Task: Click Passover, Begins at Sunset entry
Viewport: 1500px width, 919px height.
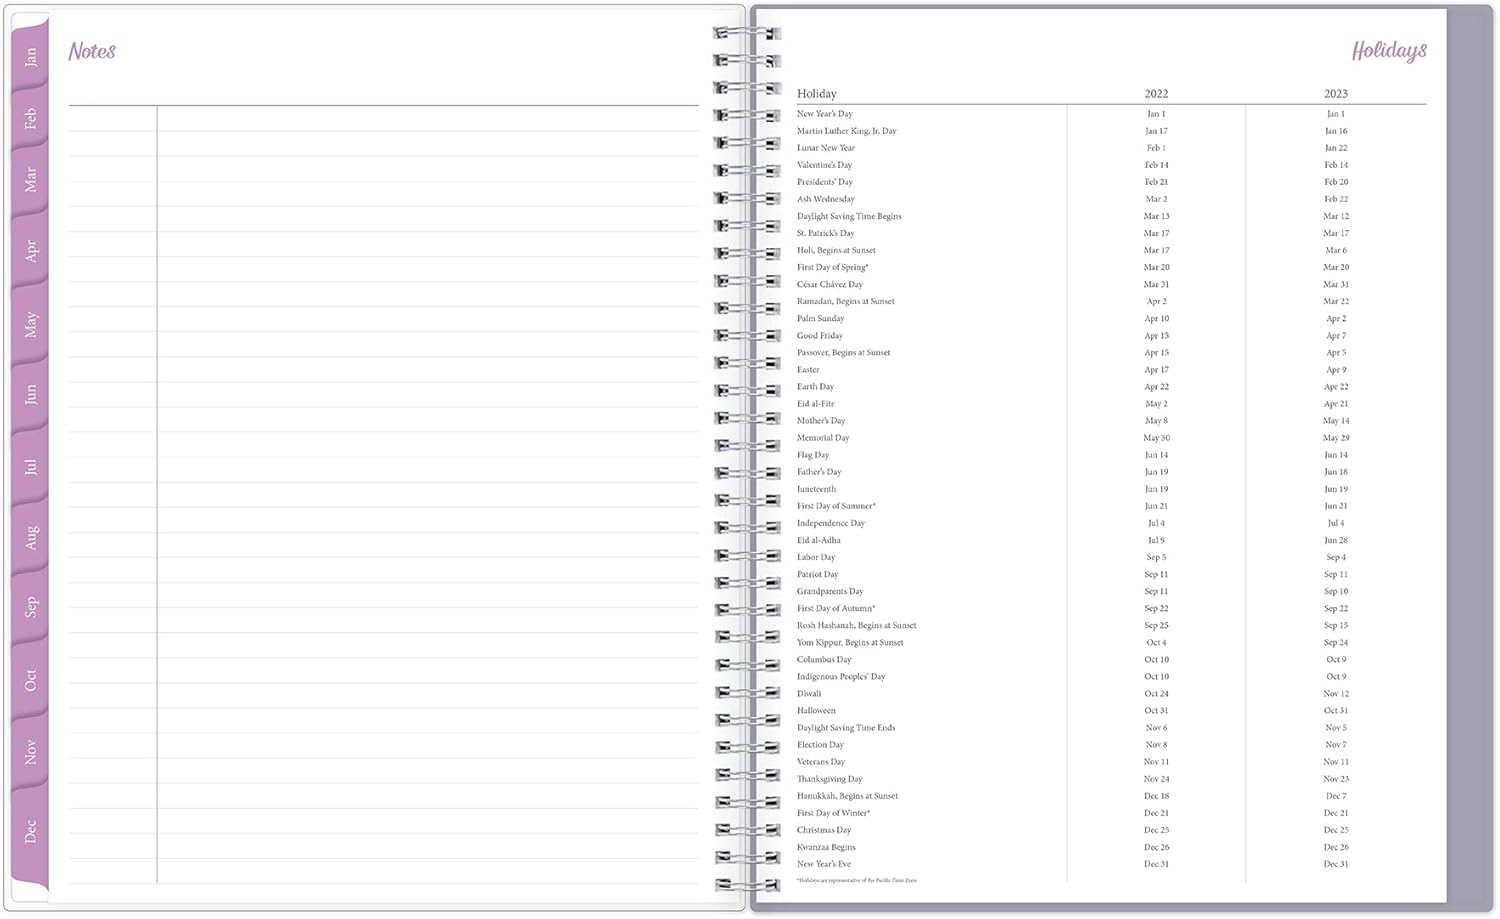Action: 844,352
